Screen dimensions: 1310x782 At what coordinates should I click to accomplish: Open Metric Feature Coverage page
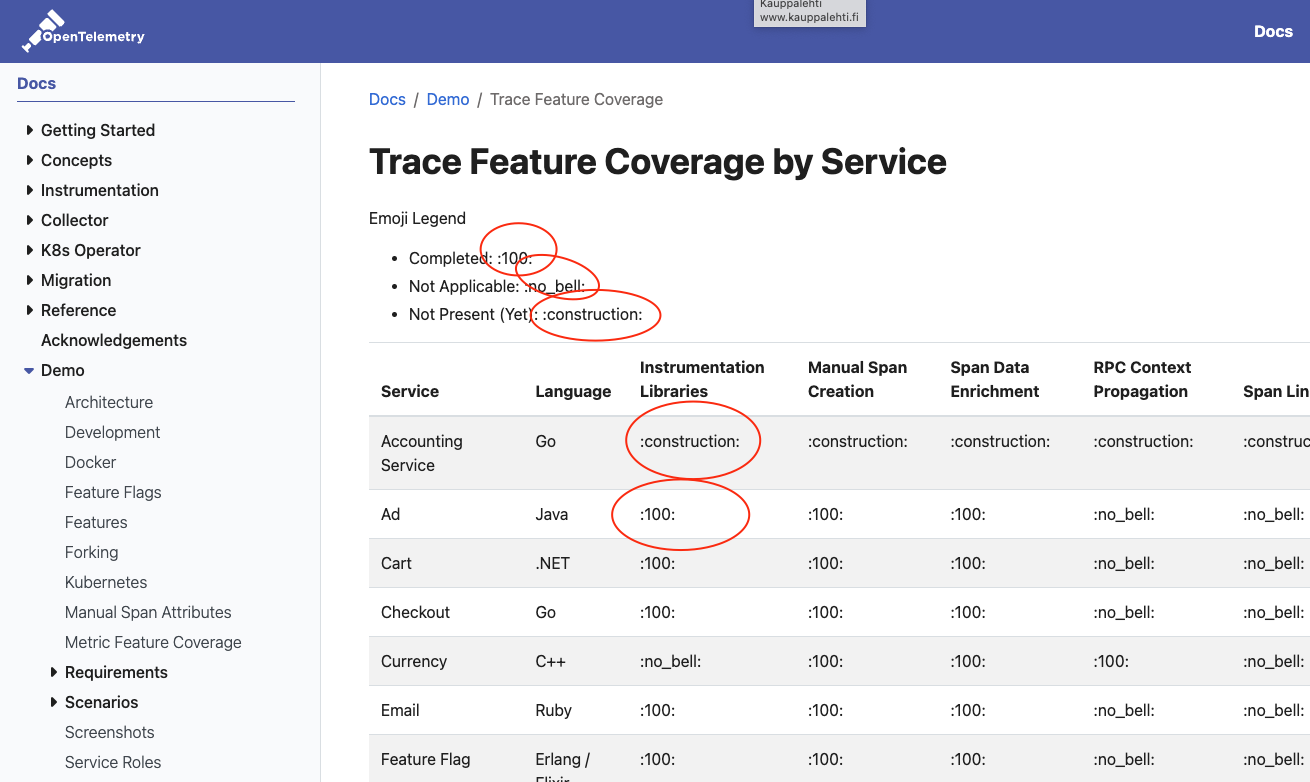[x=153, y=642]
